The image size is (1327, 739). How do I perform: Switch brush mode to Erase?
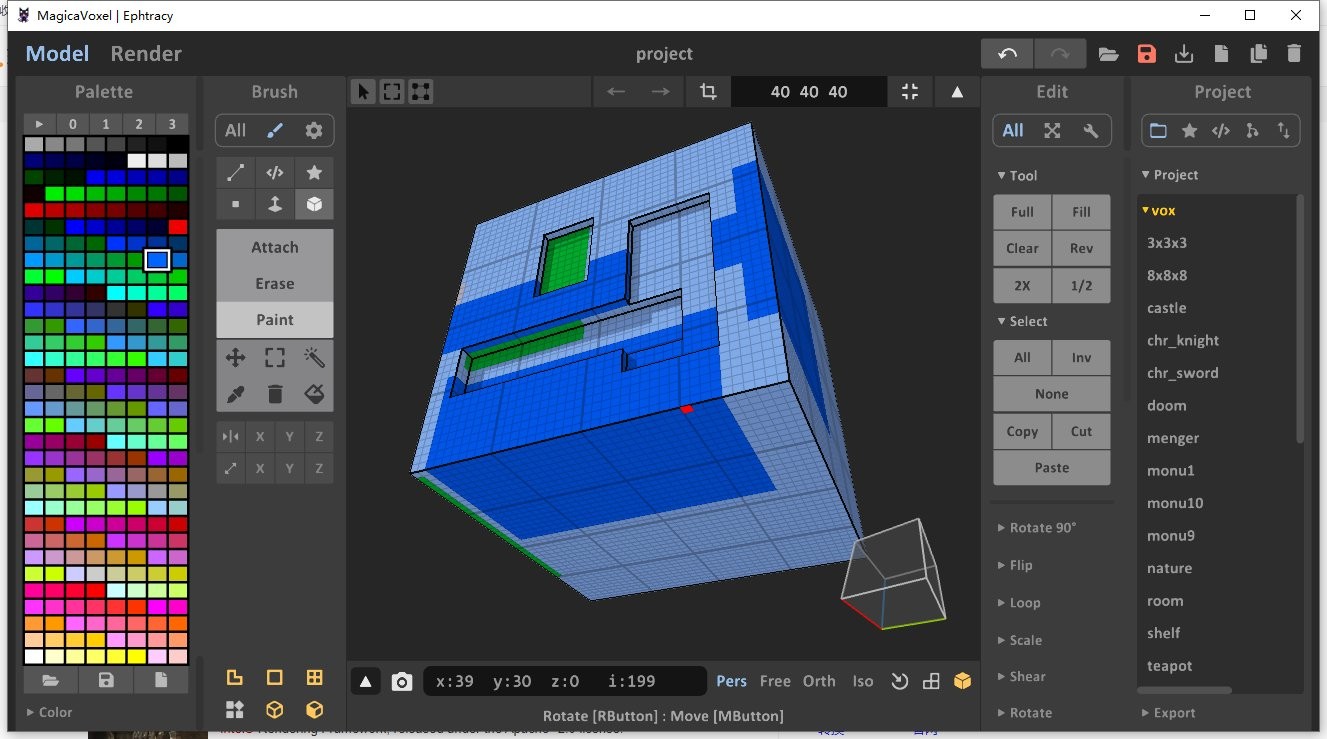coord(274,283)
